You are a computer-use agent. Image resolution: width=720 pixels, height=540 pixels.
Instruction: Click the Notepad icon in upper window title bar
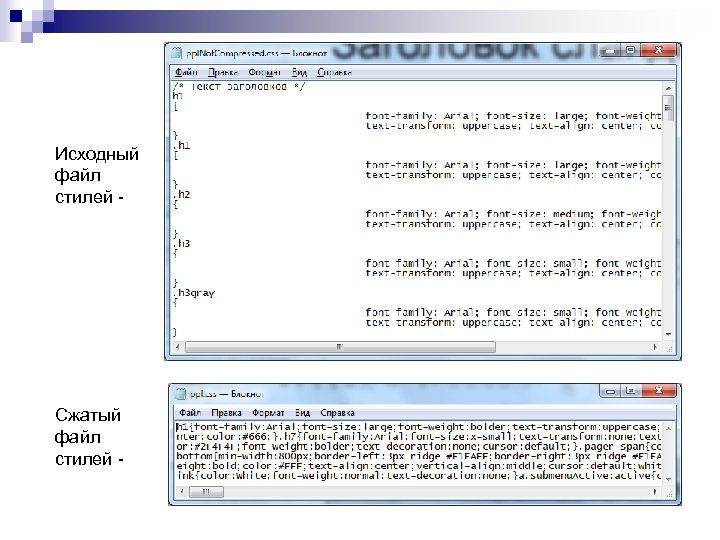(177, 53)
